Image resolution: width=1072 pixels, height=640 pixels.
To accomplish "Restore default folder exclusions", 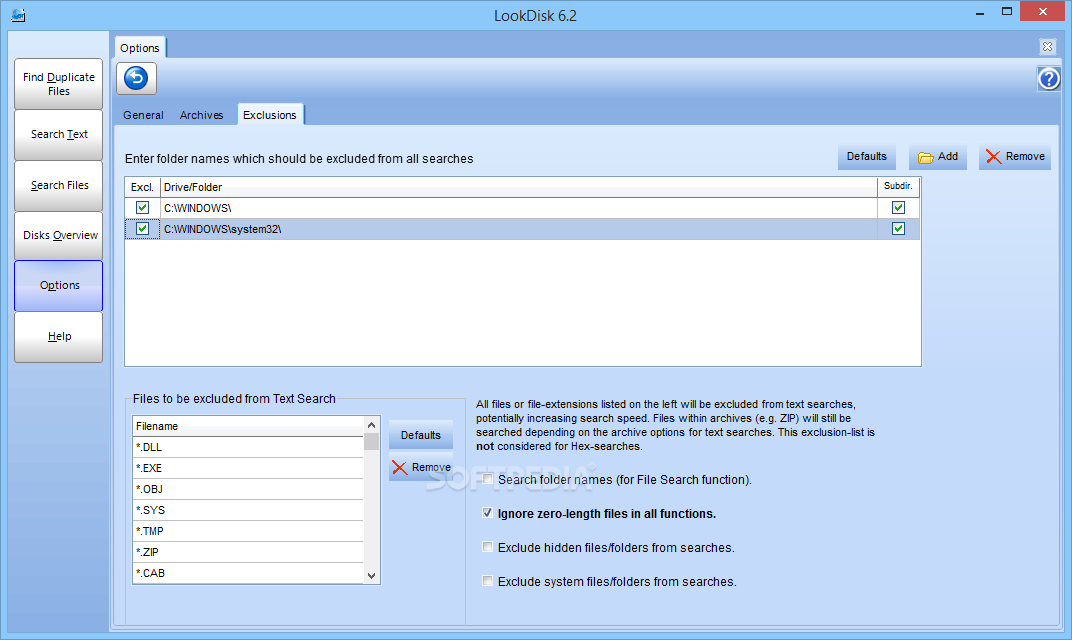I will (866, 157).
